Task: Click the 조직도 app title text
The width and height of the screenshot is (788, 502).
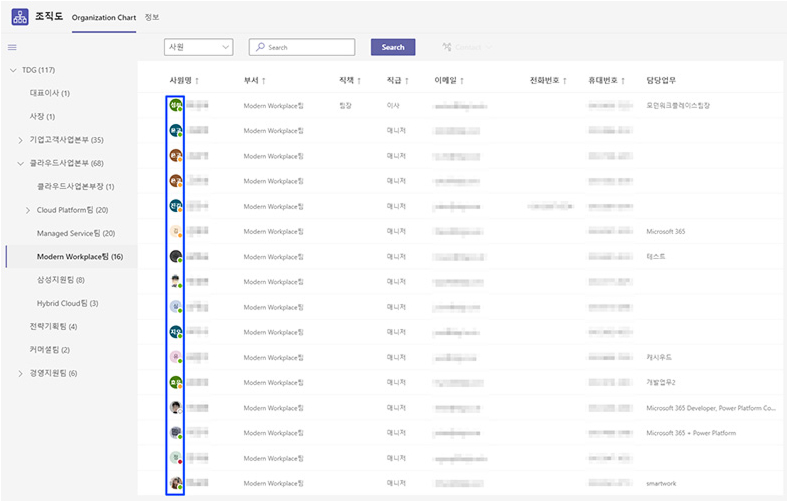Action: 49,17
